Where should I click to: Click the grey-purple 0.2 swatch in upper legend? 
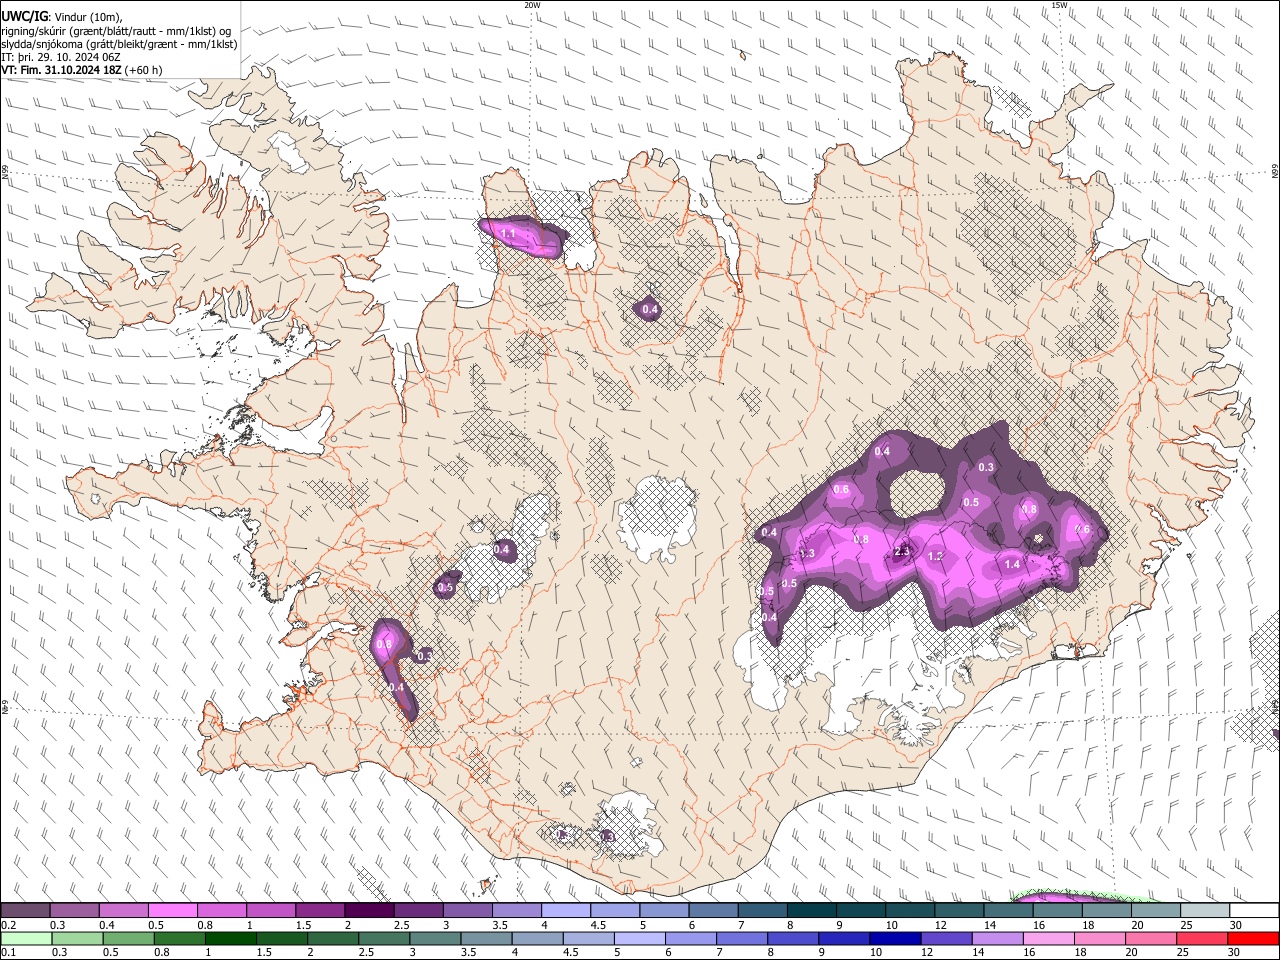coord(25,911)
